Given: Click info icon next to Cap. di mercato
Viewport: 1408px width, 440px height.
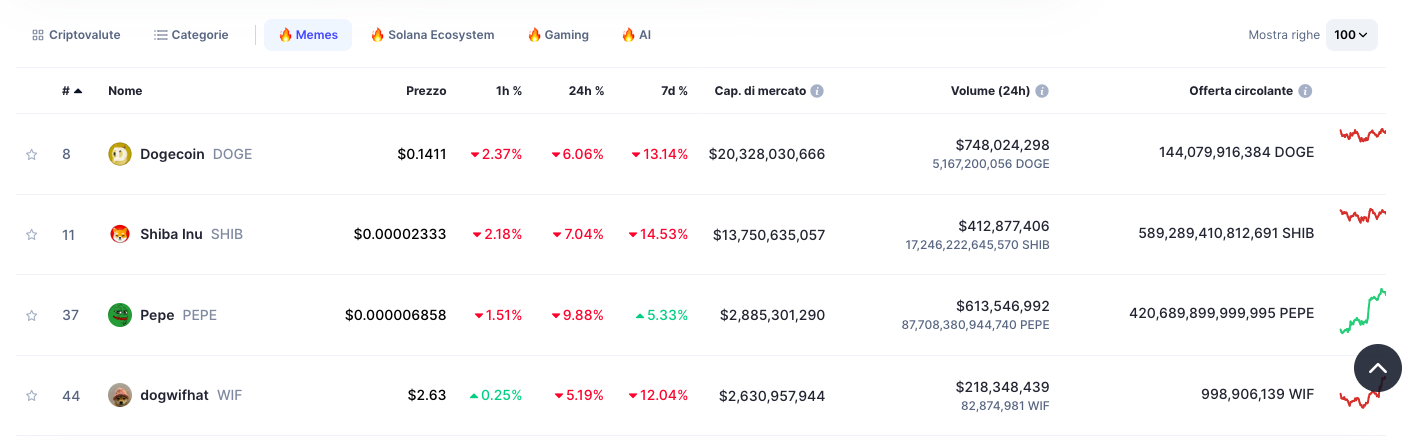Looking at the screenshot, I should (x=817, y=91).
